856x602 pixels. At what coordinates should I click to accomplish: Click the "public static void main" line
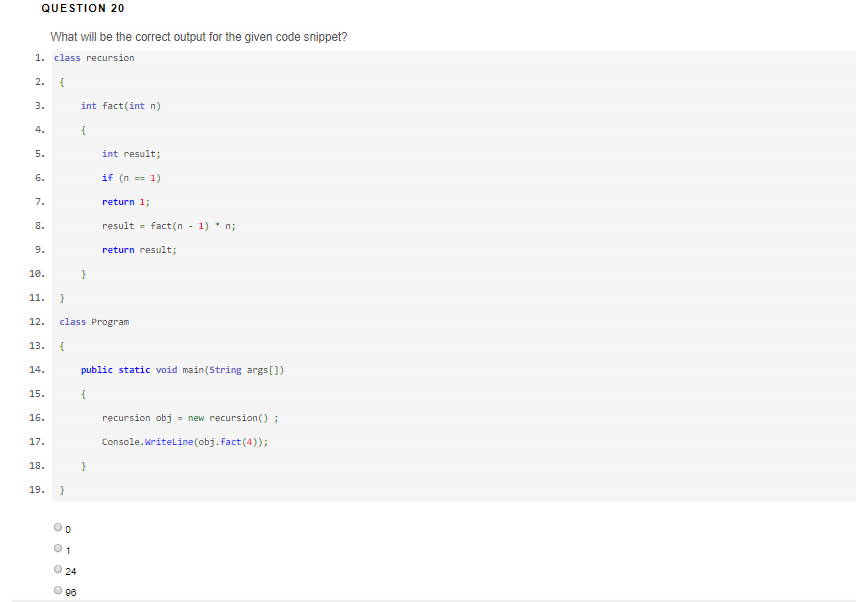tap(184, 370)
